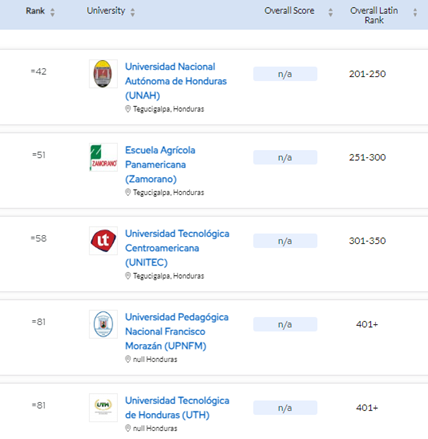This screenshot has width=428, height=439.
Task: Click the UPNFM crest logo
Action: click(103, 324)
